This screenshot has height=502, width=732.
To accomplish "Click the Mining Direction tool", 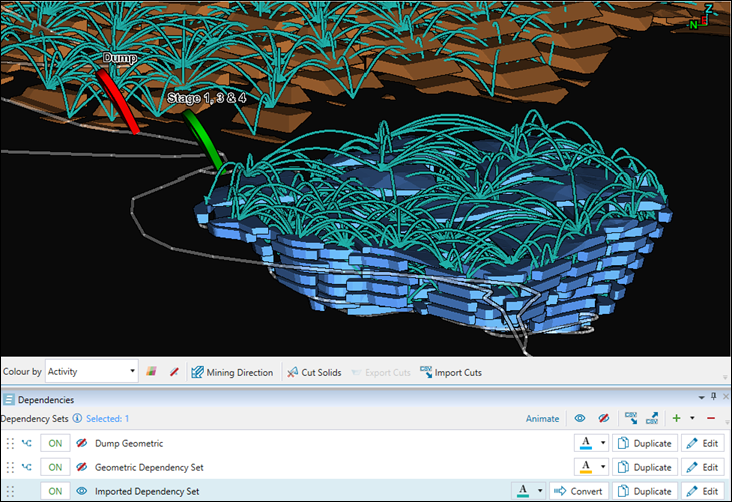I will (x=232, y=372).
